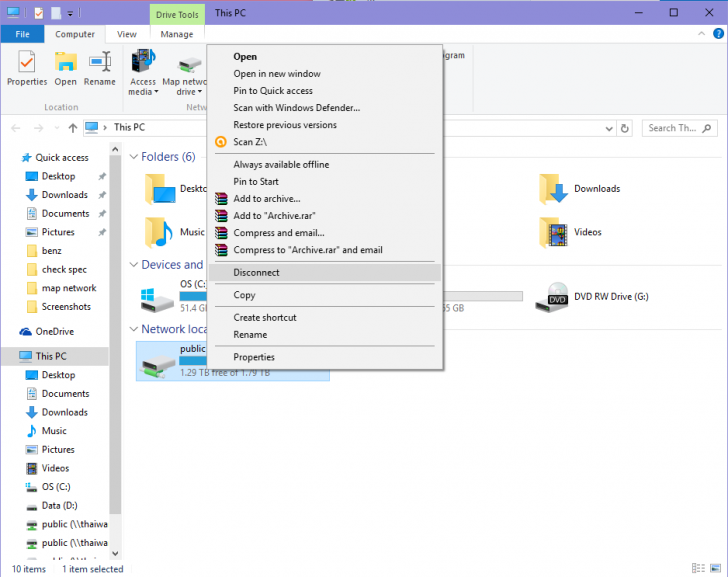
Task: Select the OS (C:) drive icon in main pane
Action: (157, 300)
